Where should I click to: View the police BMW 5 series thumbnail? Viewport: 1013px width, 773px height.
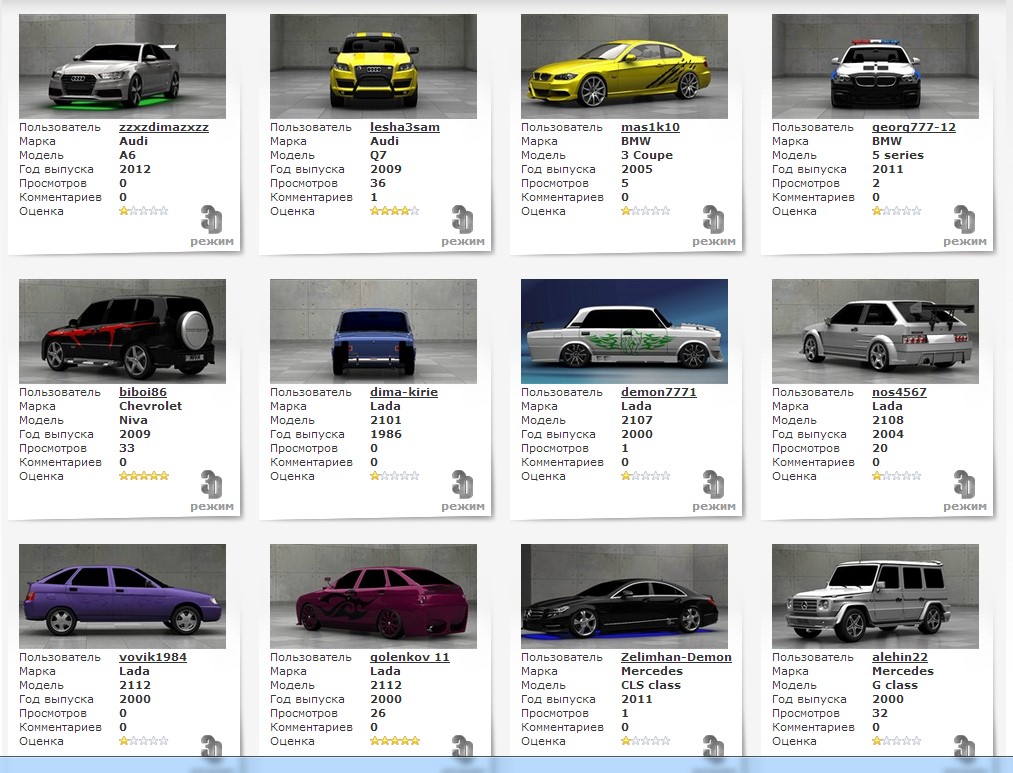(x=875, y=67)
